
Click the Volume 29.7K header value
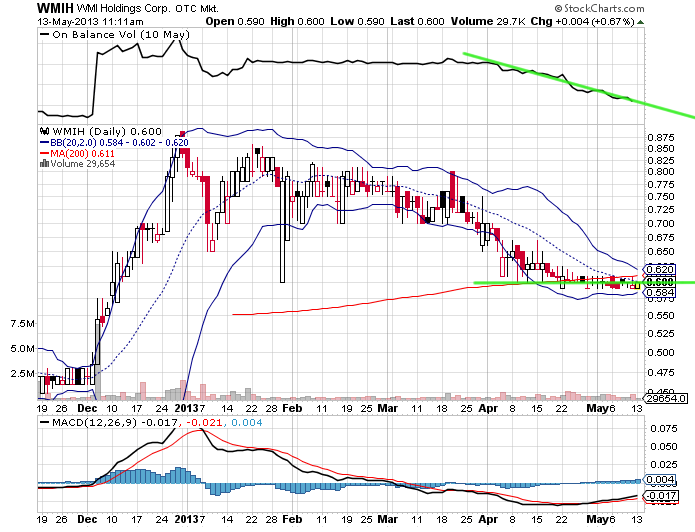point(488,21)
